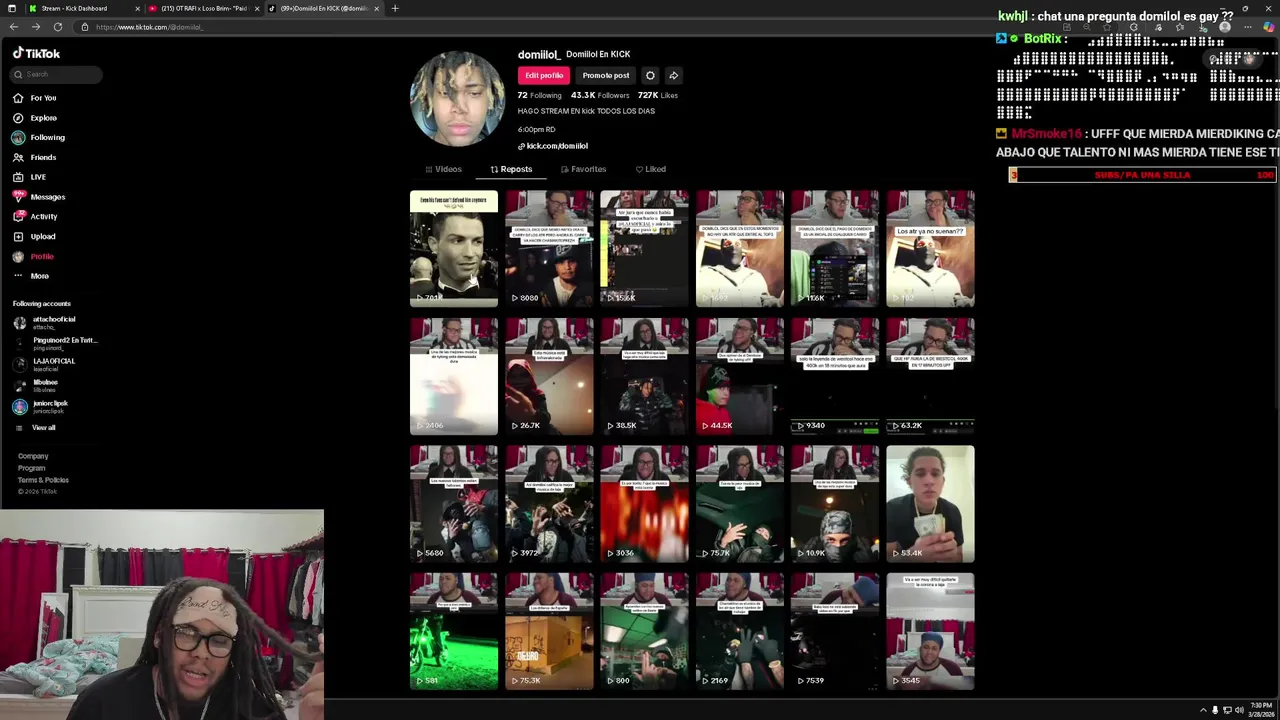Reload the TikTok page
1280x720 pixels.
[x=58, y=27]
